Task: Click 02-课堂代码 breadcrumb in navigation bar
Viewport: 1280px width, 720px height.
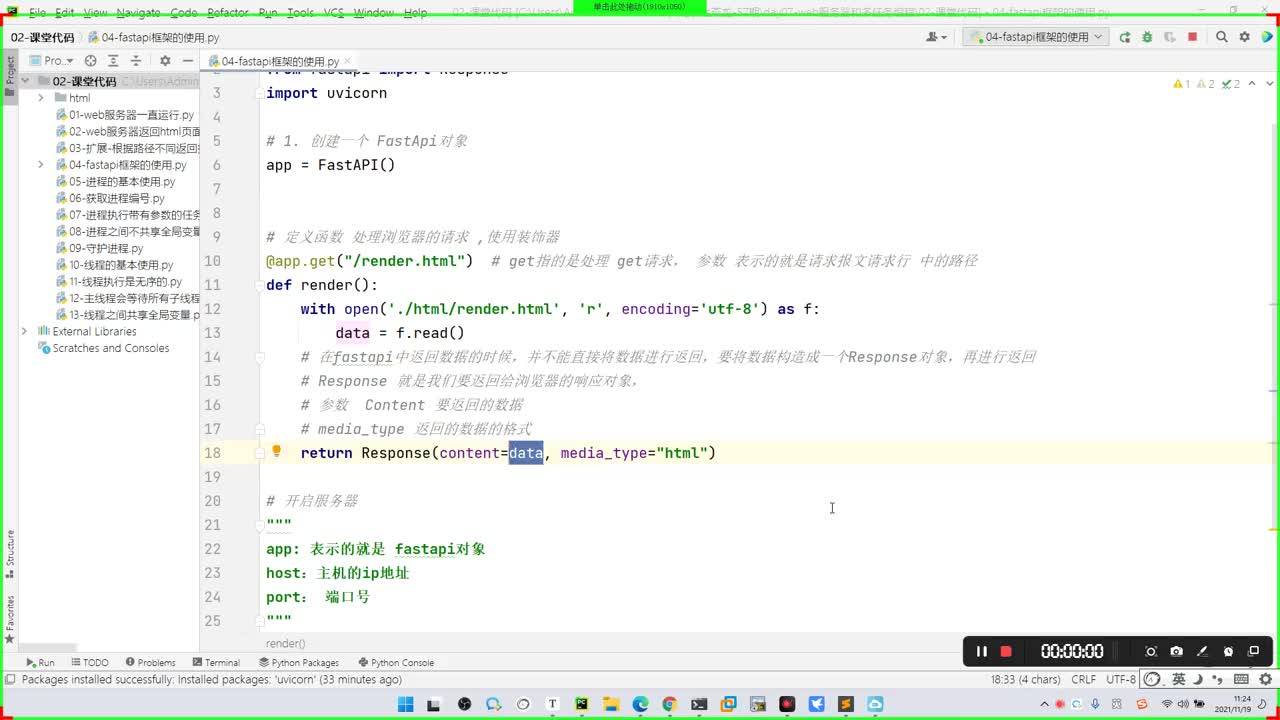Action: coord(42,37)
